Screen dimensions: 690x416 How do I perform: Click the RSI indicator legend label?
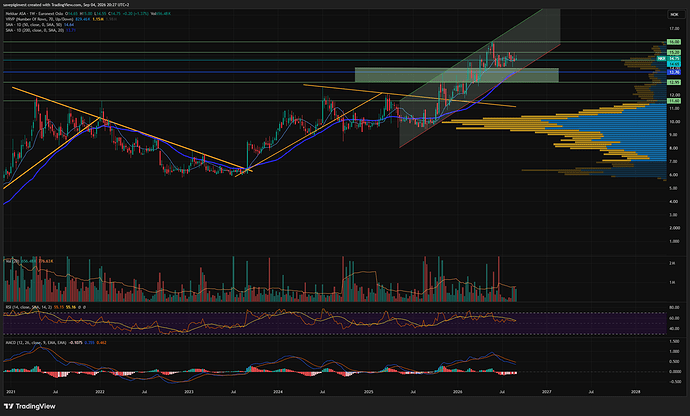(x=46, y=307)
